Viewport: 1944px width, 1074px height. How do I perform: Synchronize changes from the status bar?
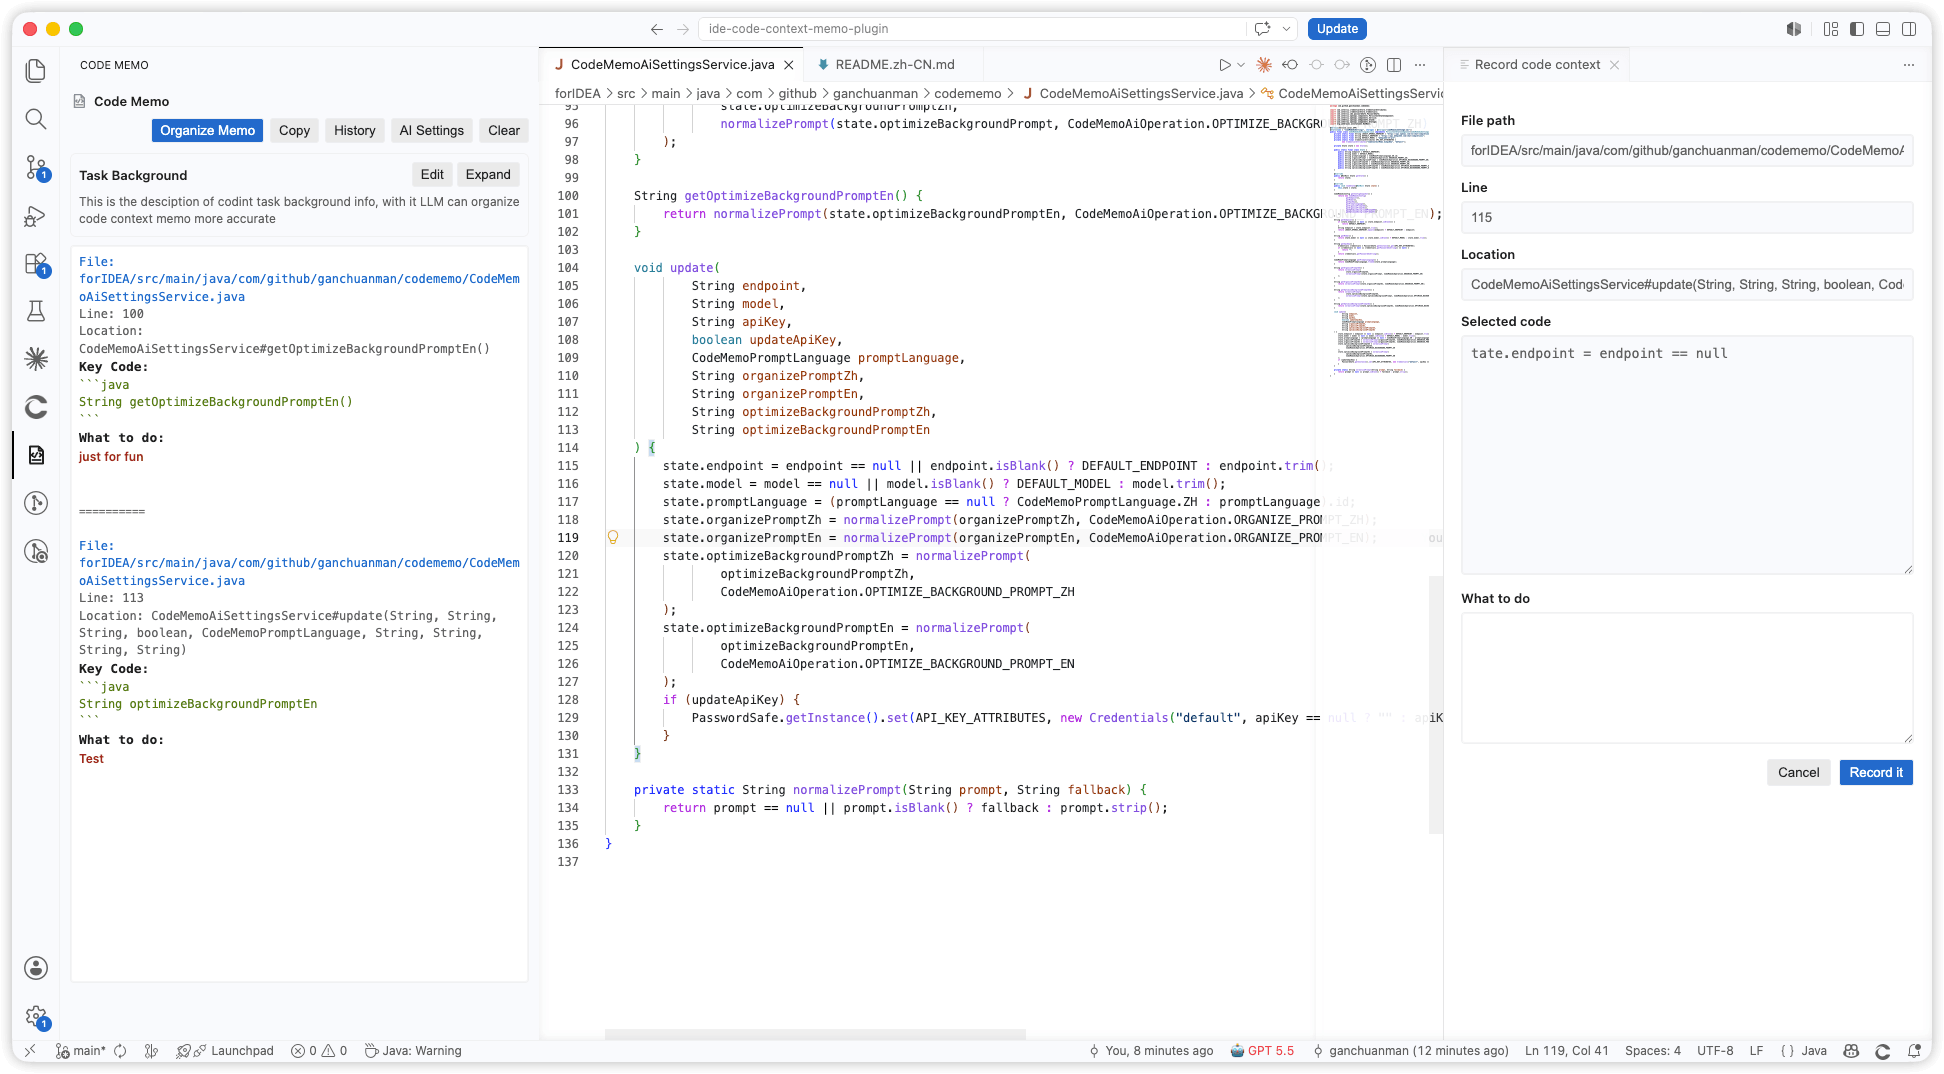point(120,1051)
